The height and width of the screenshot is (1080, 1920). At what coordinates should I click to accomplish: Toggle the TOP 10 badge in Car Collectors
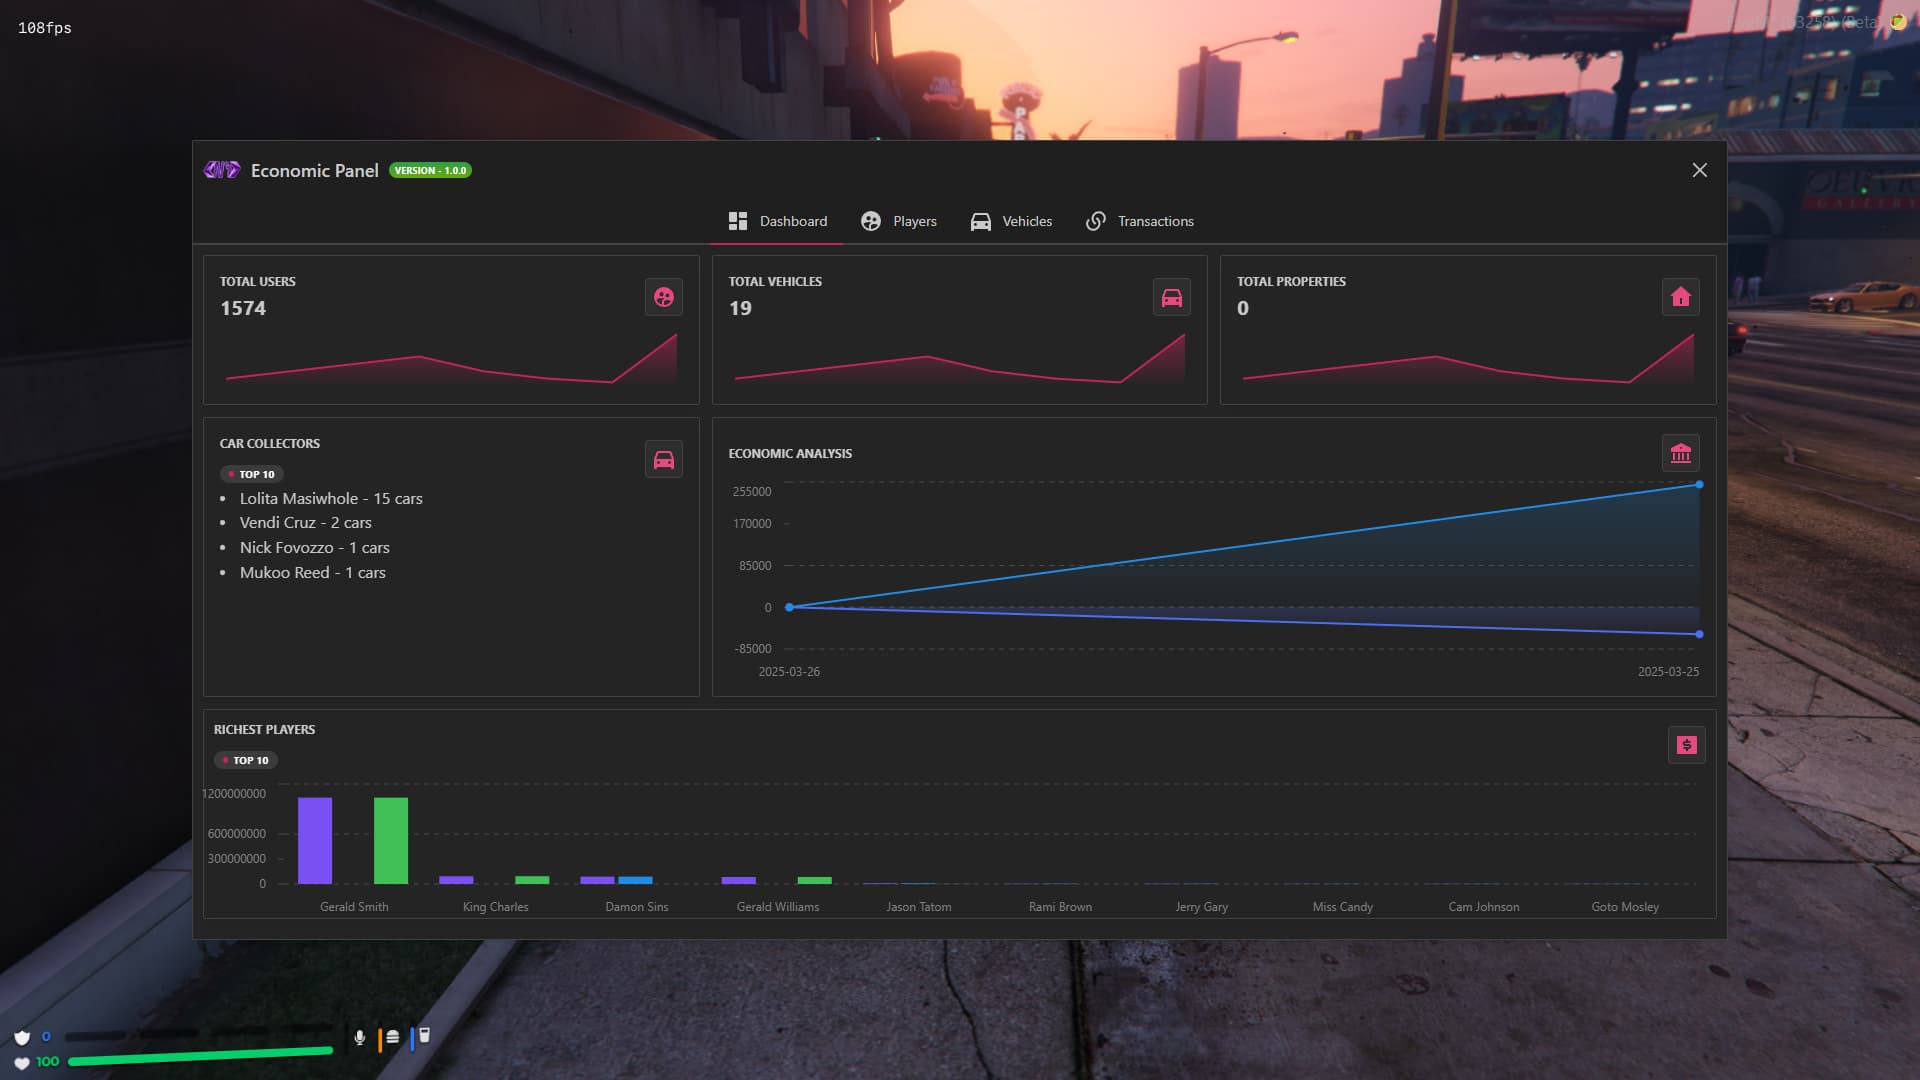click(x=251, y=474)
